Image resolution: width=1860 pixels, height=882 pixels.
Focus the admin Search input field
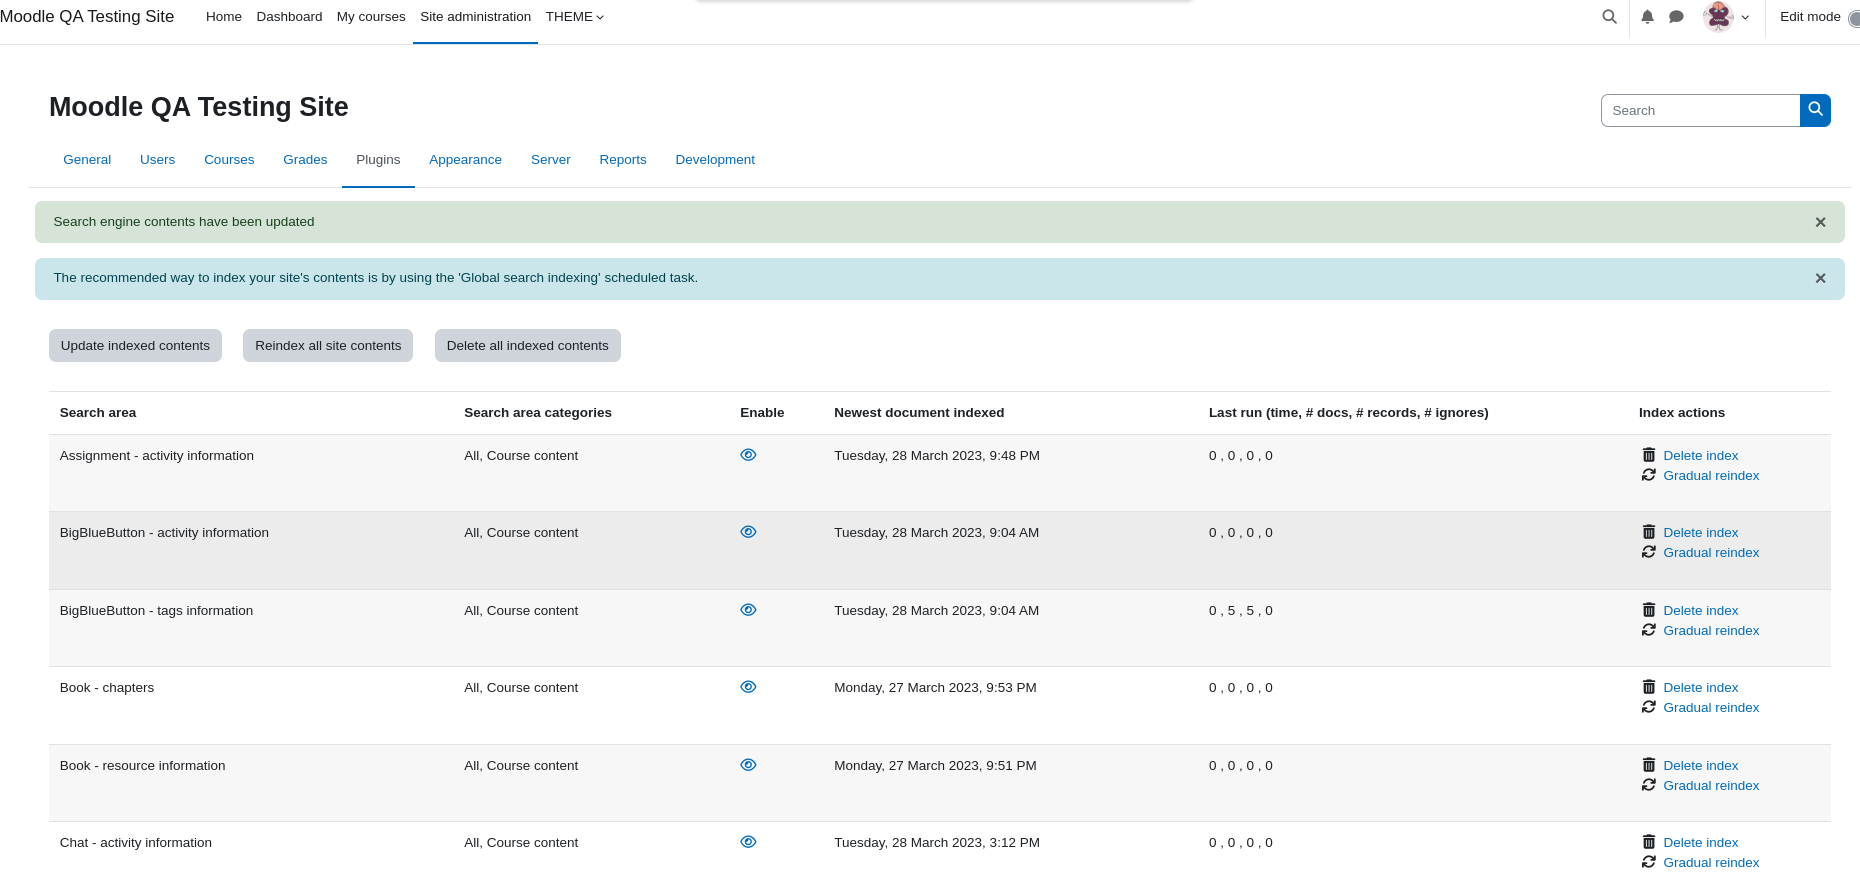(x=1700, y=110)
